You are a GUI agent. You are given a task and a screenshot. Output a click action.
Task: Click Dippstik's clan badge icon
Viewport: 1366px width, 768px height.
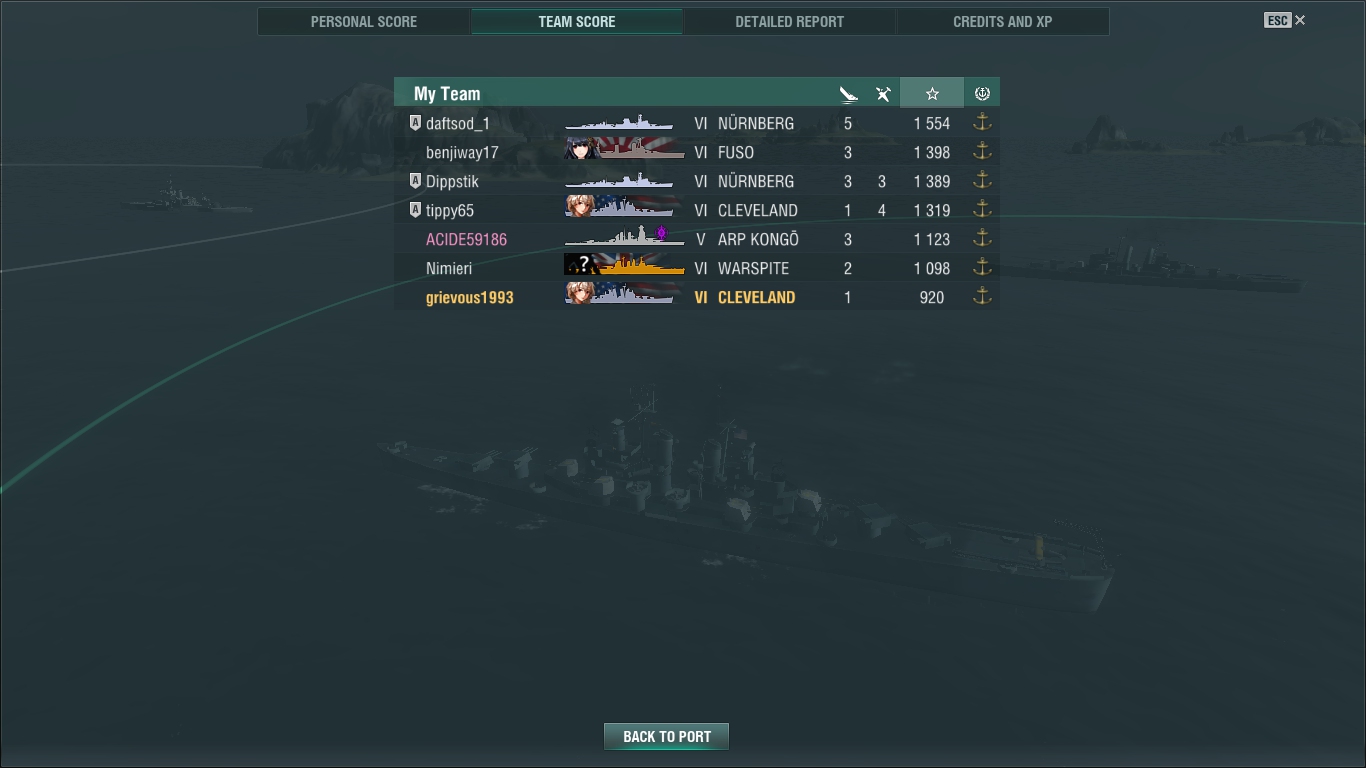[416, 181]
